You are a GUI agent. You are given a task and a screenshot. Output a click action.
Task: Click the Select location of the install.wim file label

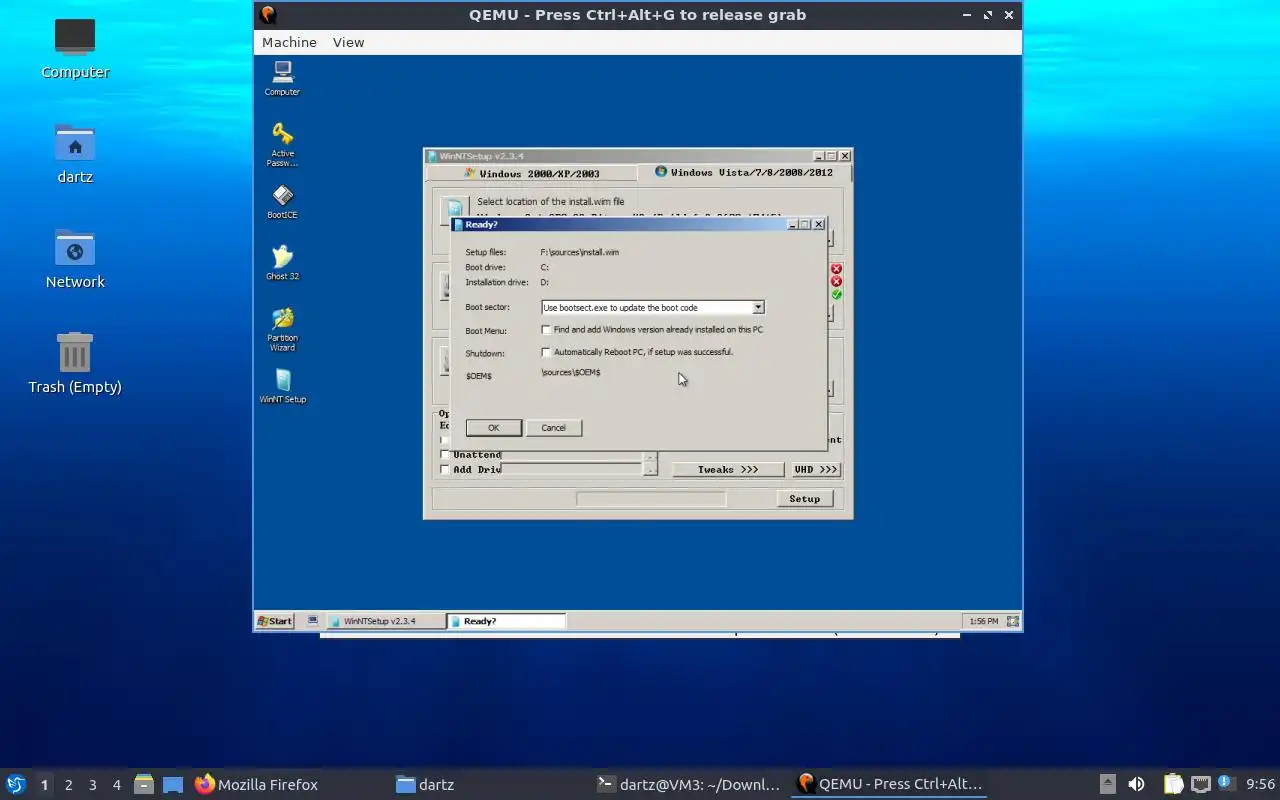point(550,202)
